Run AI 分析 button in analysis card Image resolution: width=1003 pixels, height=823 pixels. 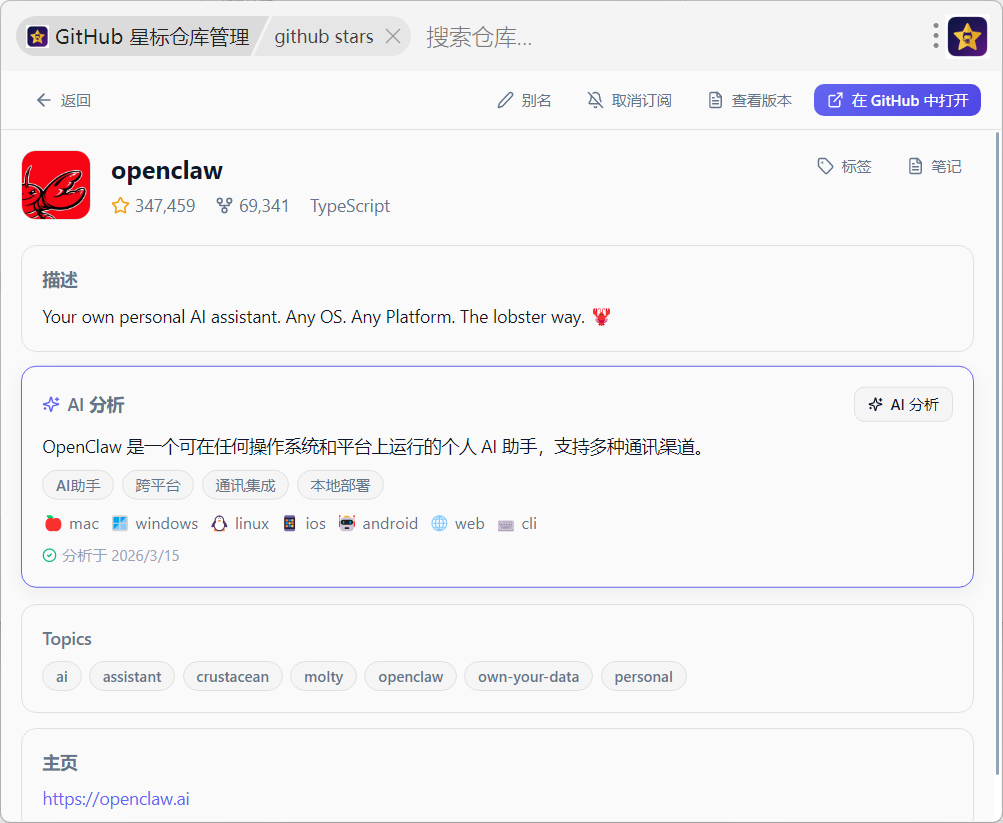point(903,404)
